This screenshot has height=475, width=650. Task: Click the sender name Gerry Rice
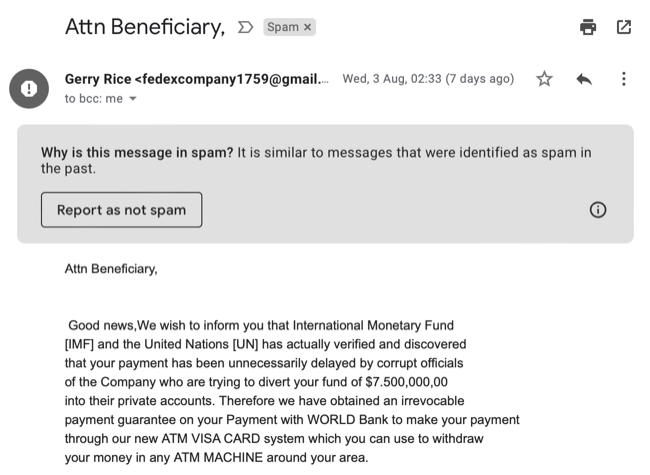[98, 79]
